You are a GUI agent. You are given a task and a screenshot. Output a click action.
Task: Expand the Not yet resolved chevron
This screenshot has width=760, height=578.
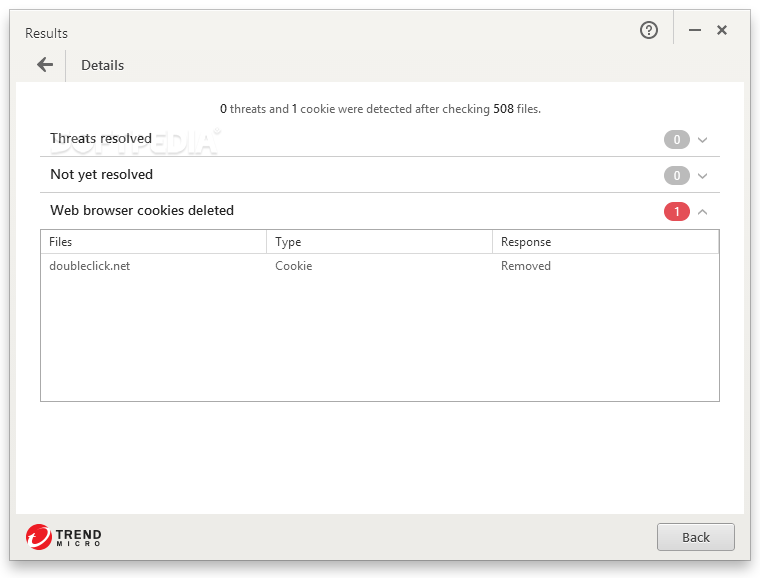702,176
